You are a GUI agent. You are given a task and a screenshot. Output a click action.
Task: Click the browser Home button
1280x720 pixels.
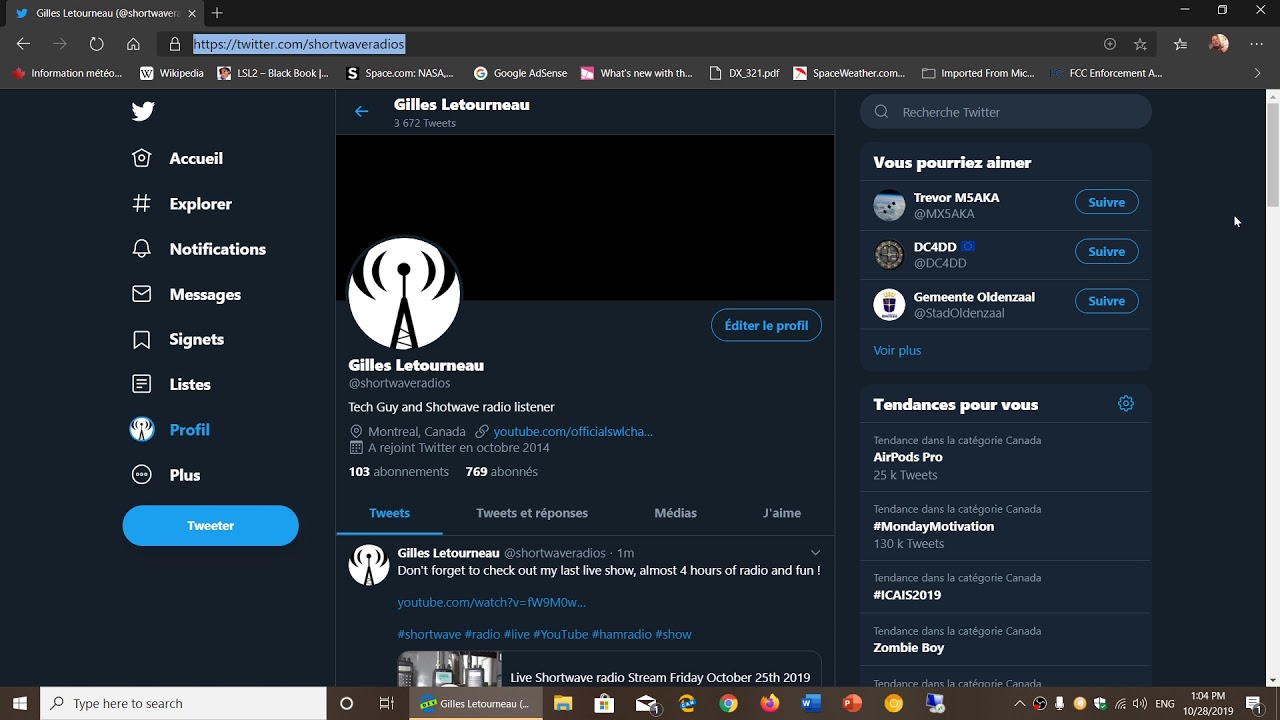(133, 44)
